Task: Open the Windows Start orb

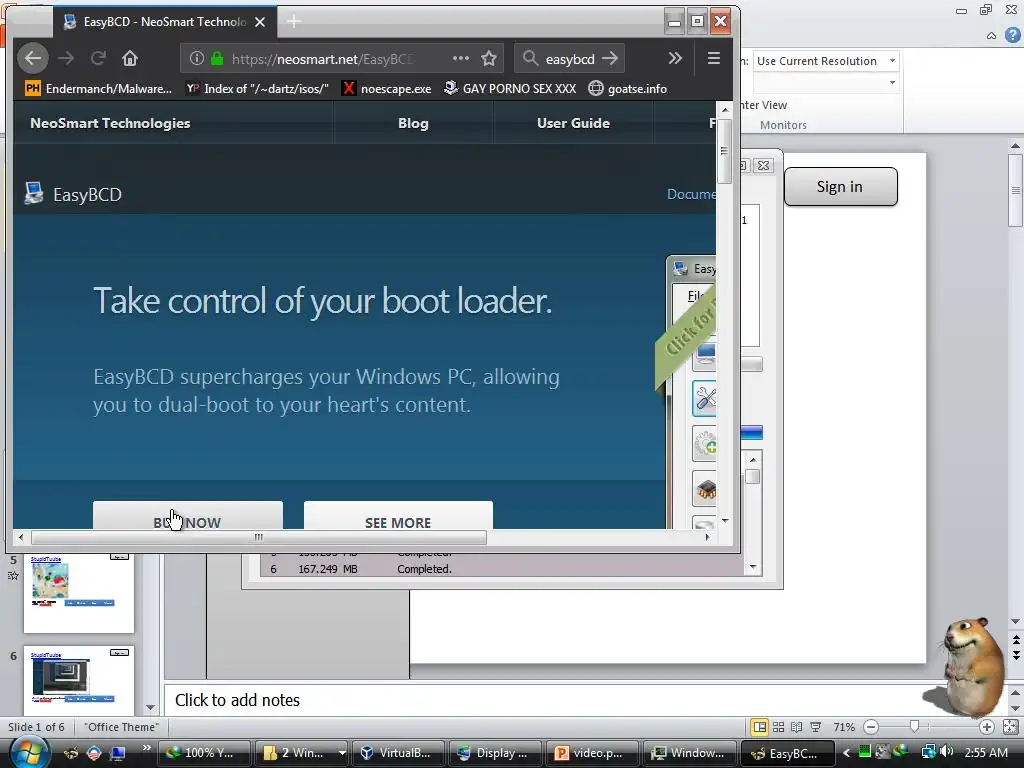Action: click(28, 752)
